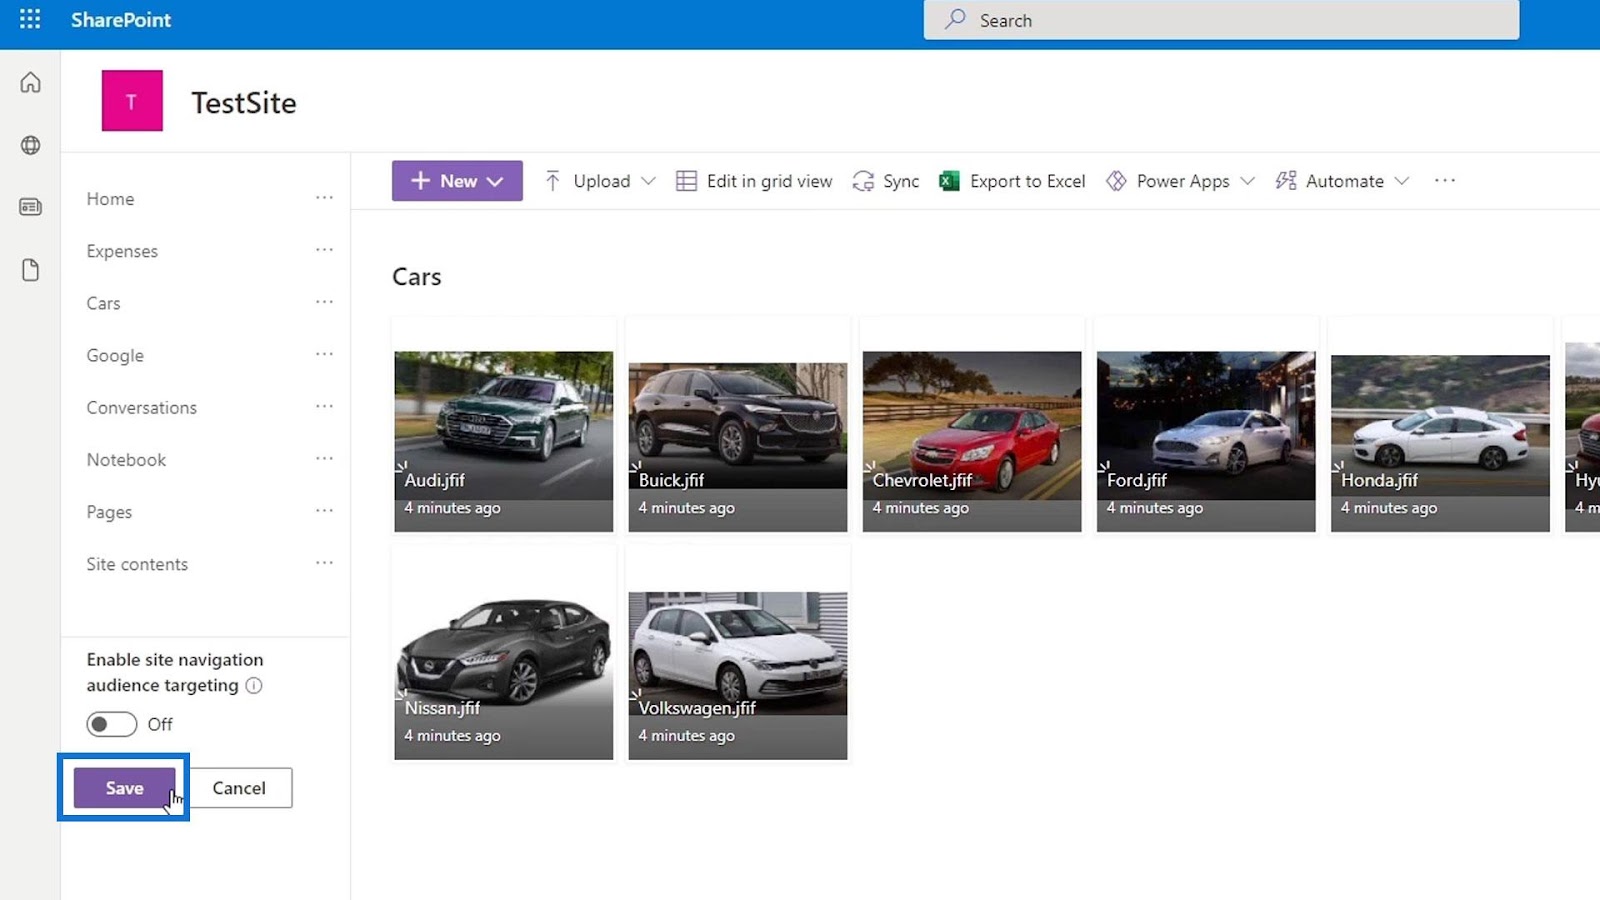The image size is (1600, 900).
Task: Open the Volkswagen.jfif thumbnail
Action: point(738,675)
